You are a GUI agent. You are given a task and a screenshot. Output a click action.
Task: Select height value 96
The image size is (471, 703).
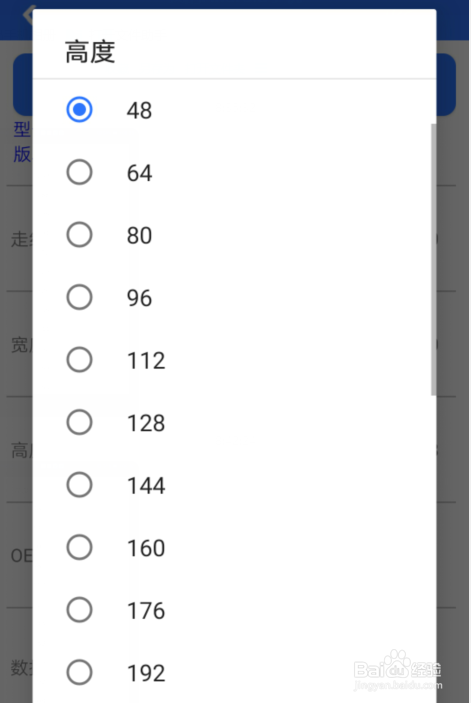coord(79,297)
